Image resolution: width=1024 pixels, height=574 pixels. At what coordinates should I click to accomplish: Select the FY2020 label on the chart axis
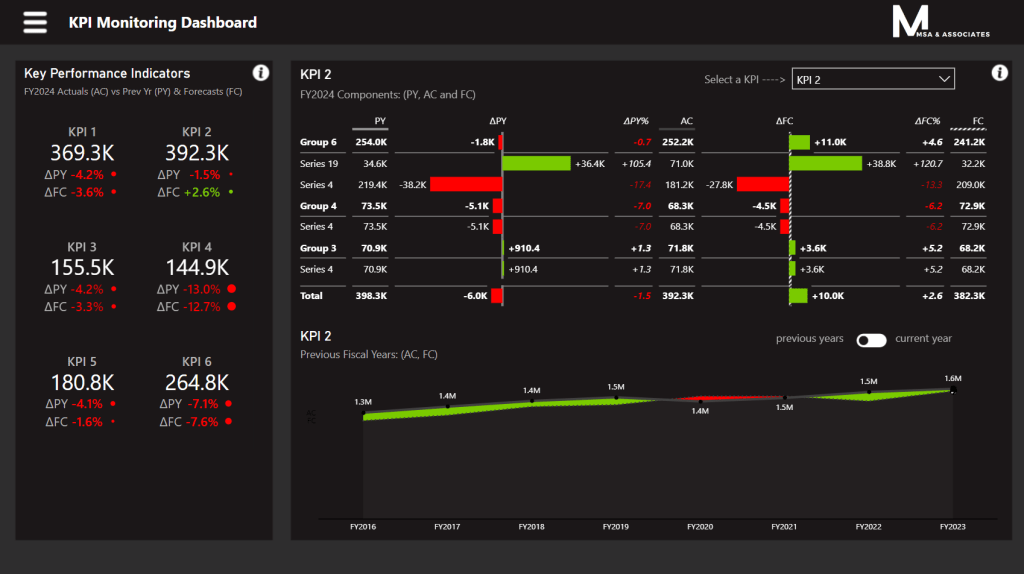click(699, 525)
